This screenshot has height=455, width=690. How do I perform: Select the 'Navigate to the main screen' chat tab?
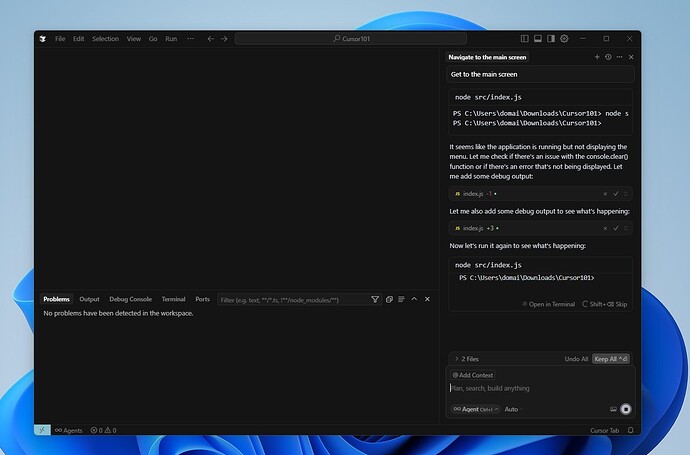click(487, 57)
